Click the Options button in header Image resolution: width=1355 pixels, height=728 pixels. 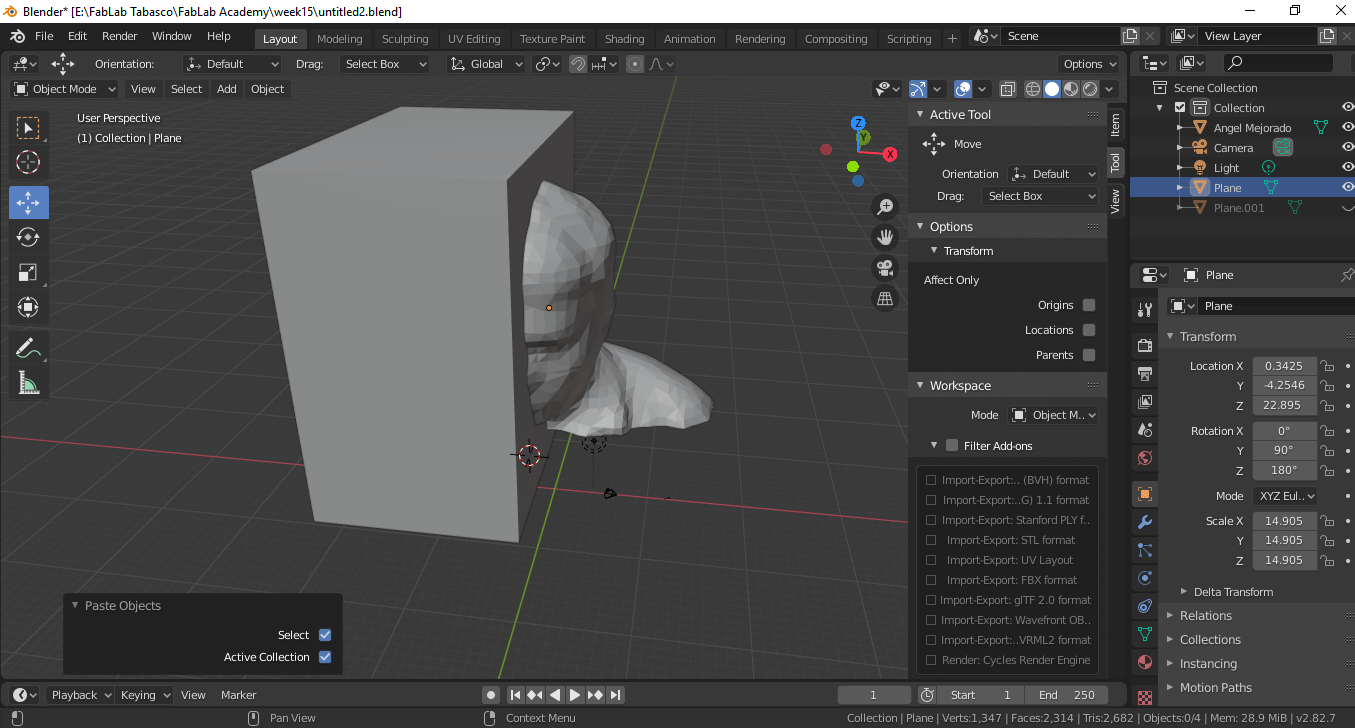pos(1089,64)
